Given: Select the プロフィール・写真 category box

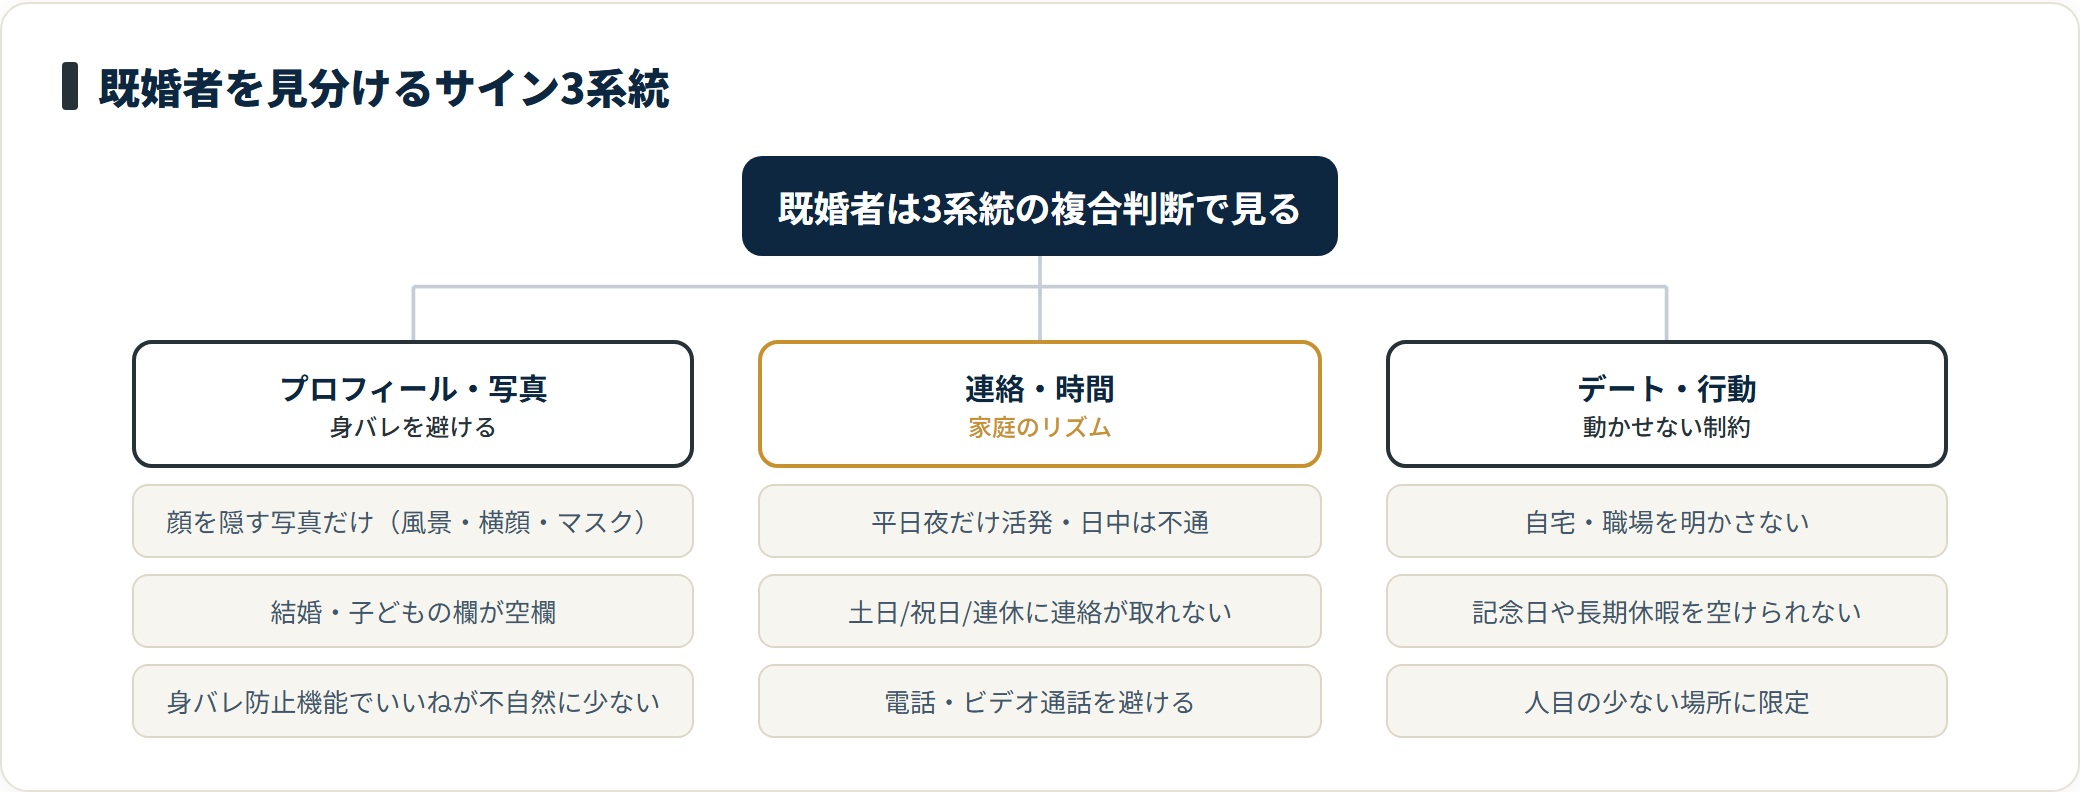Looking at the screenshot, I should 413,404.
